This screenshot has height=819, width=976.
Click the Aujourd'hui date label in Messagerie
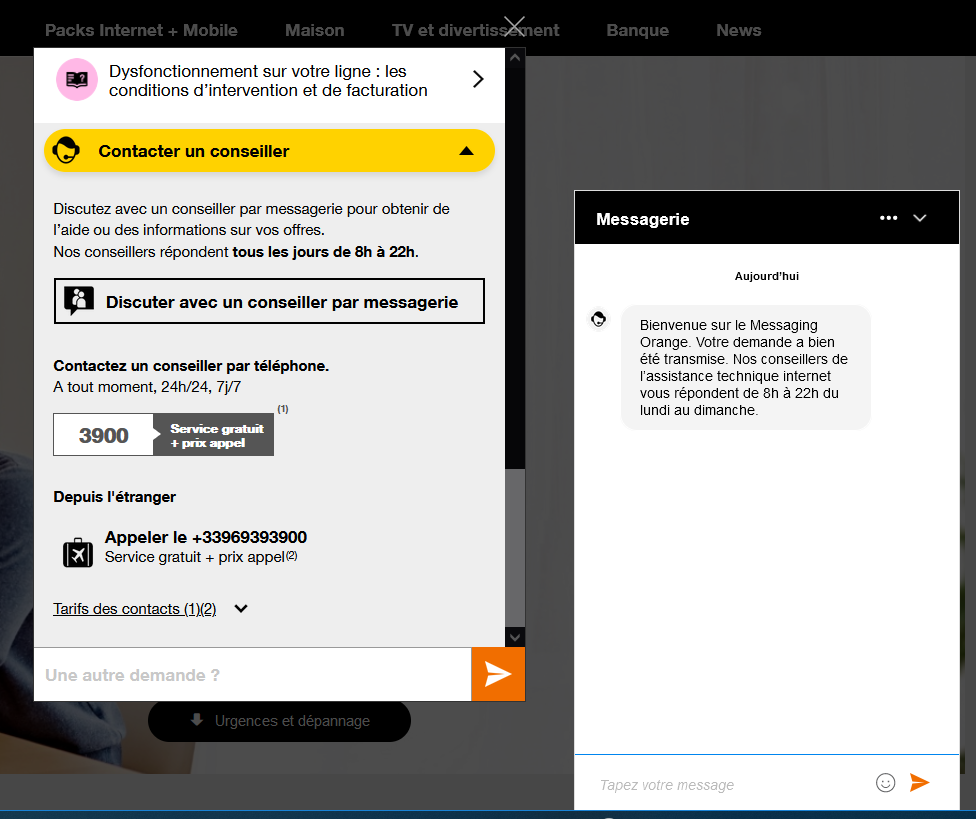click(x=766, y=276)
